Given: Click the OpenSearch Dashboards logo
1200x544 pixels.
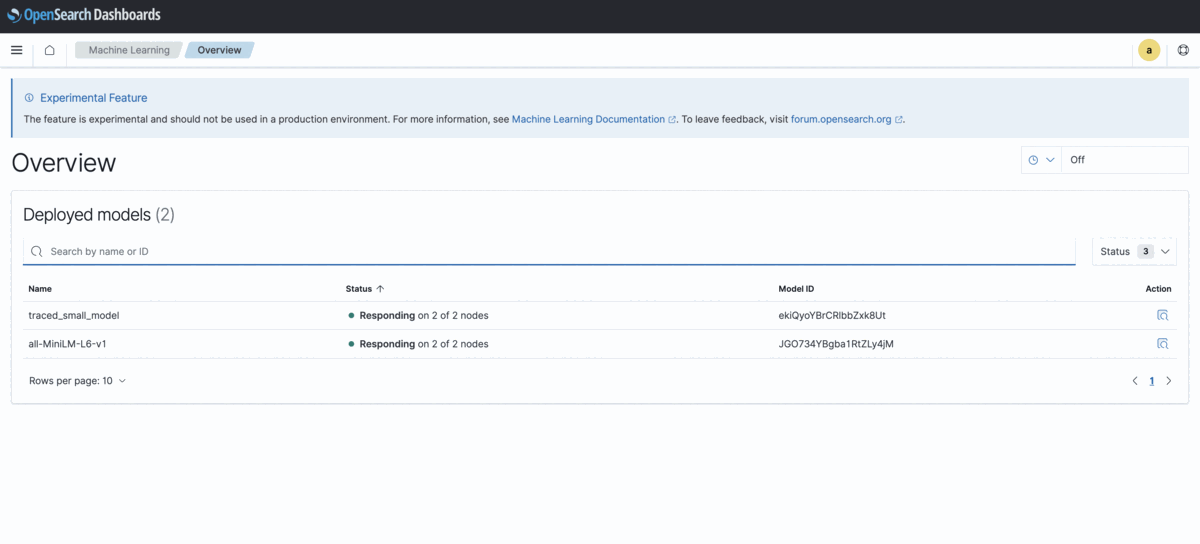Looking at the screenshot, I should pyautogui.click(x=84, y=15).
